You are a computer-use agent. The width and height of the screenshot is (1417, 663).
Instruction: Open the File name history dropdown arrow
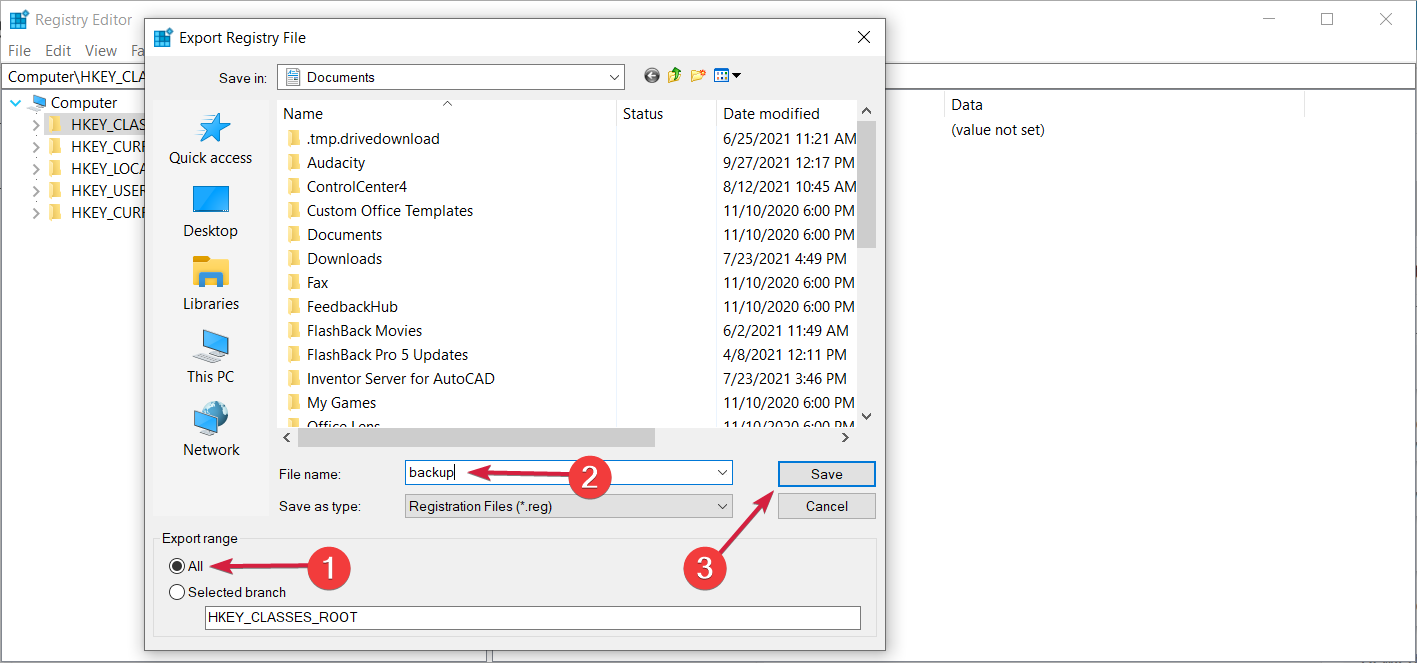[722, 473]
